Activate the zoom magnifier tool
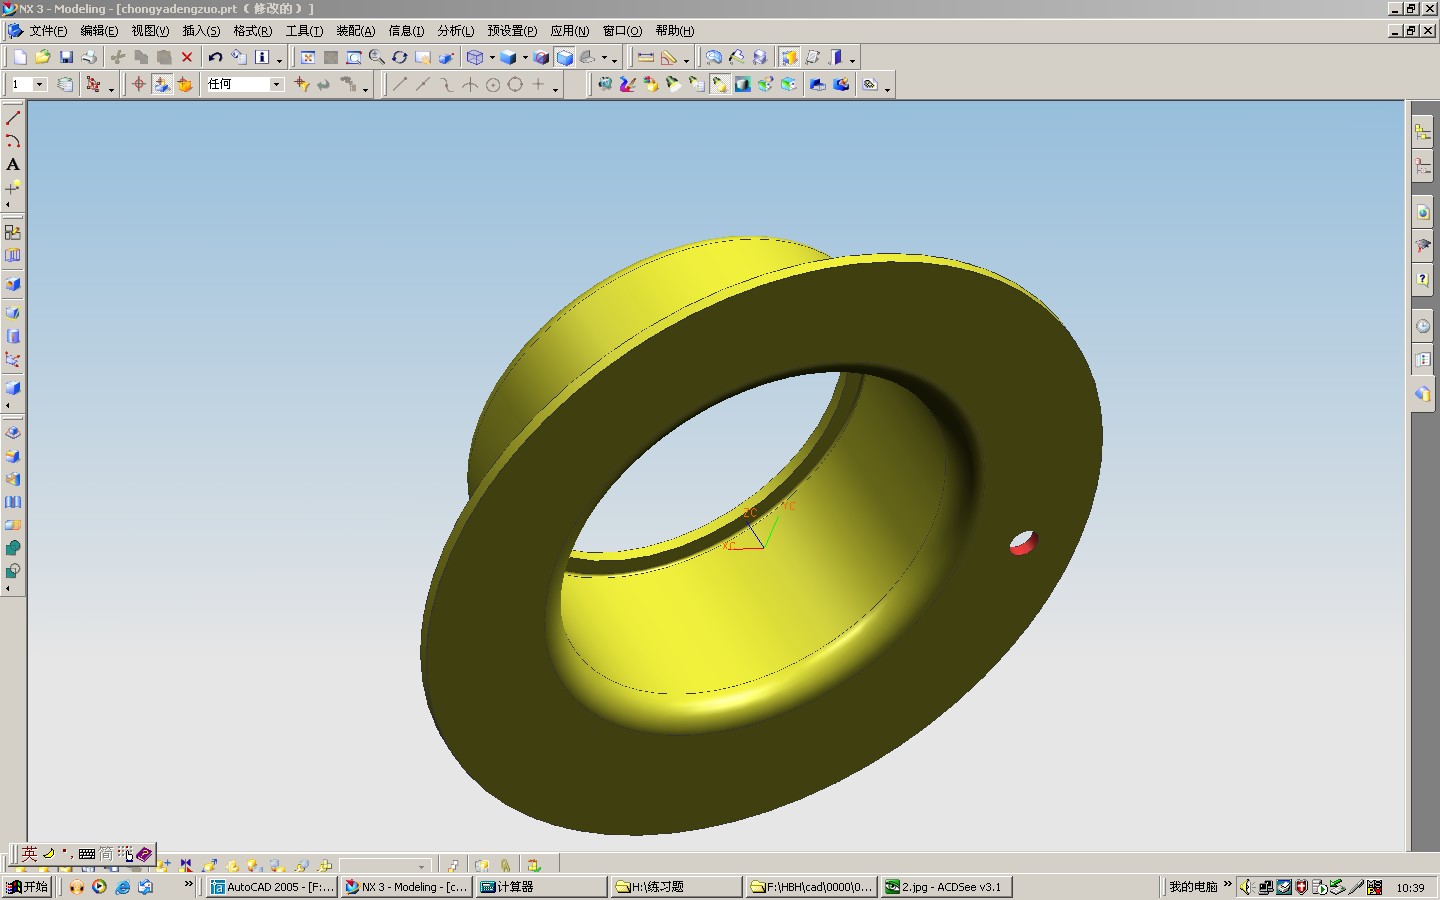 click(377, 58)
